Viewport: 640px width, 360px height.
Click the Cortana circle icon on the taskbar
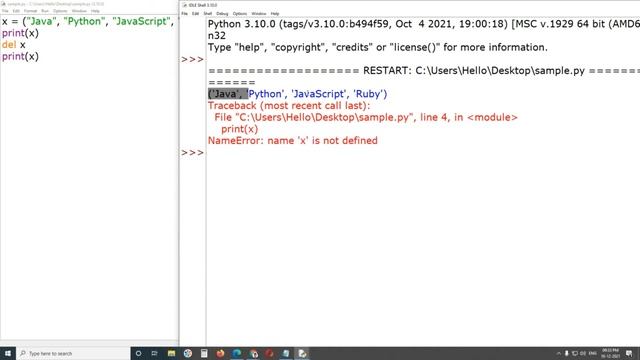[x=138, y=353]
